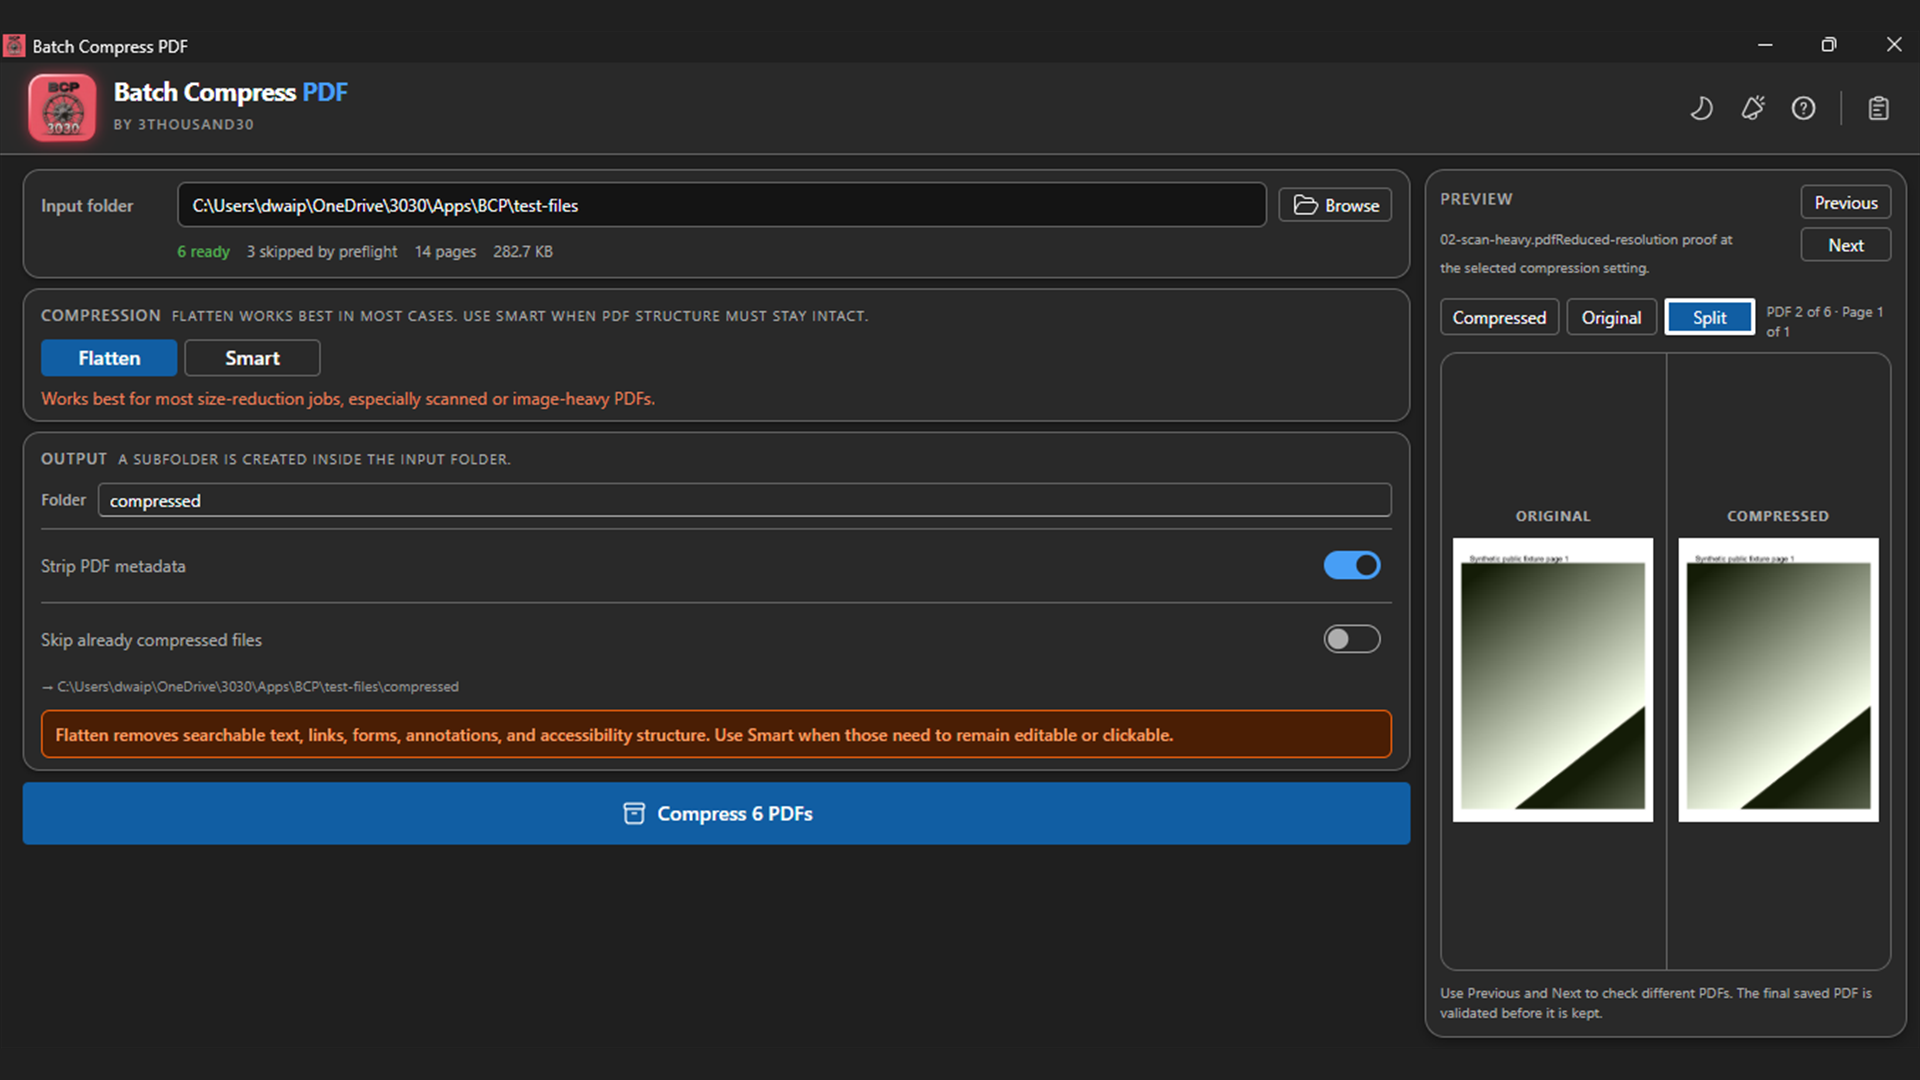
Task: Click the 'Use Previous and Next' help text
Action: pos(1656,1003)
